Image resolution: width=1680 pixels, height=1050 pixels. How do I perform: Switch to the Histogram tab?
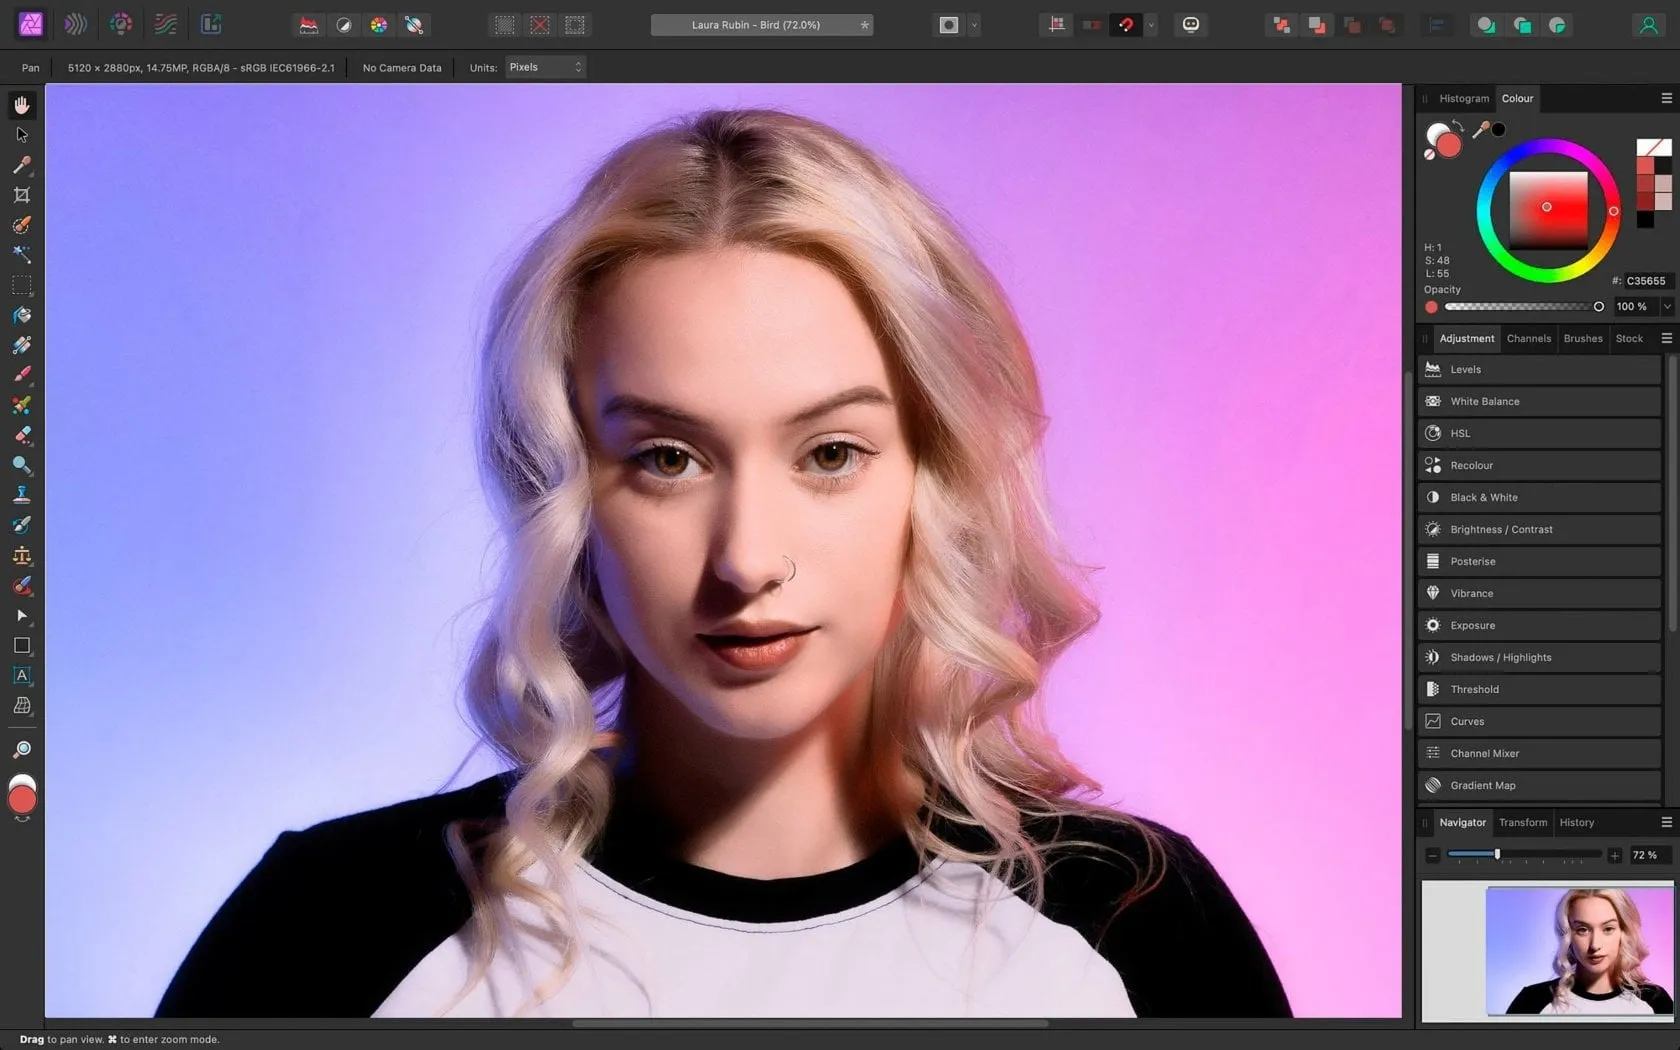click(x=1463, y=98)
